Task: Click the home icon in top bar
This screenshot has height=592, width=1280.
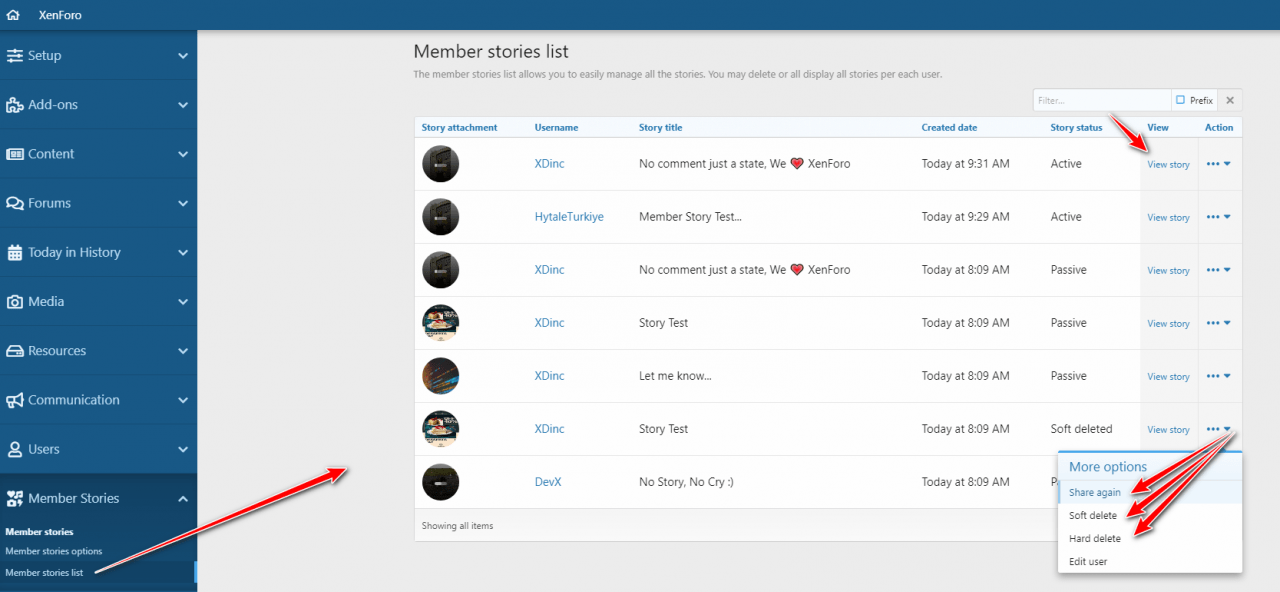Action: pos(13,15)
